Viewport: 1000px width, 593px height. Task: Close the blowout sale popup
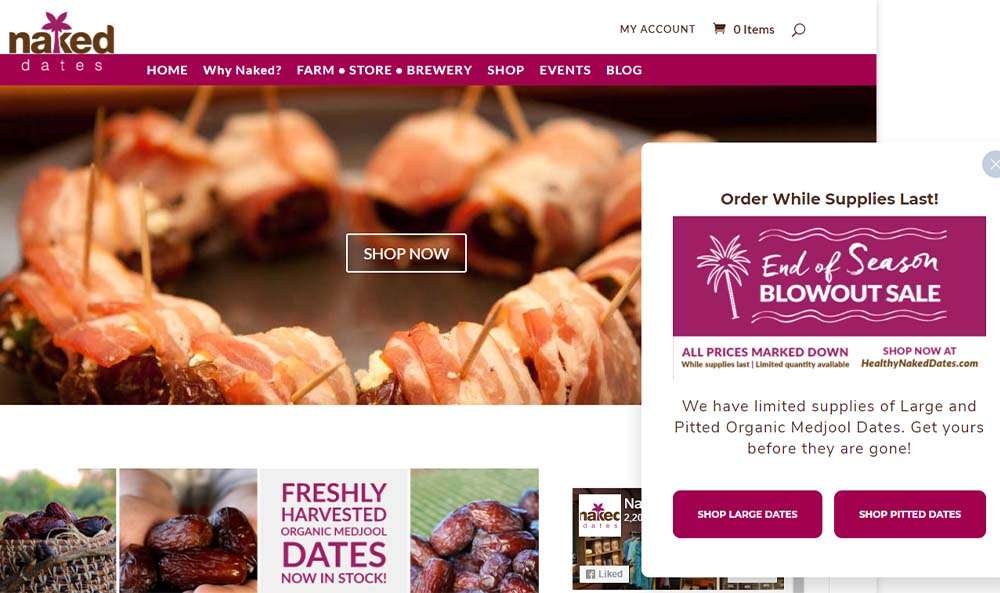coord(992,164)
